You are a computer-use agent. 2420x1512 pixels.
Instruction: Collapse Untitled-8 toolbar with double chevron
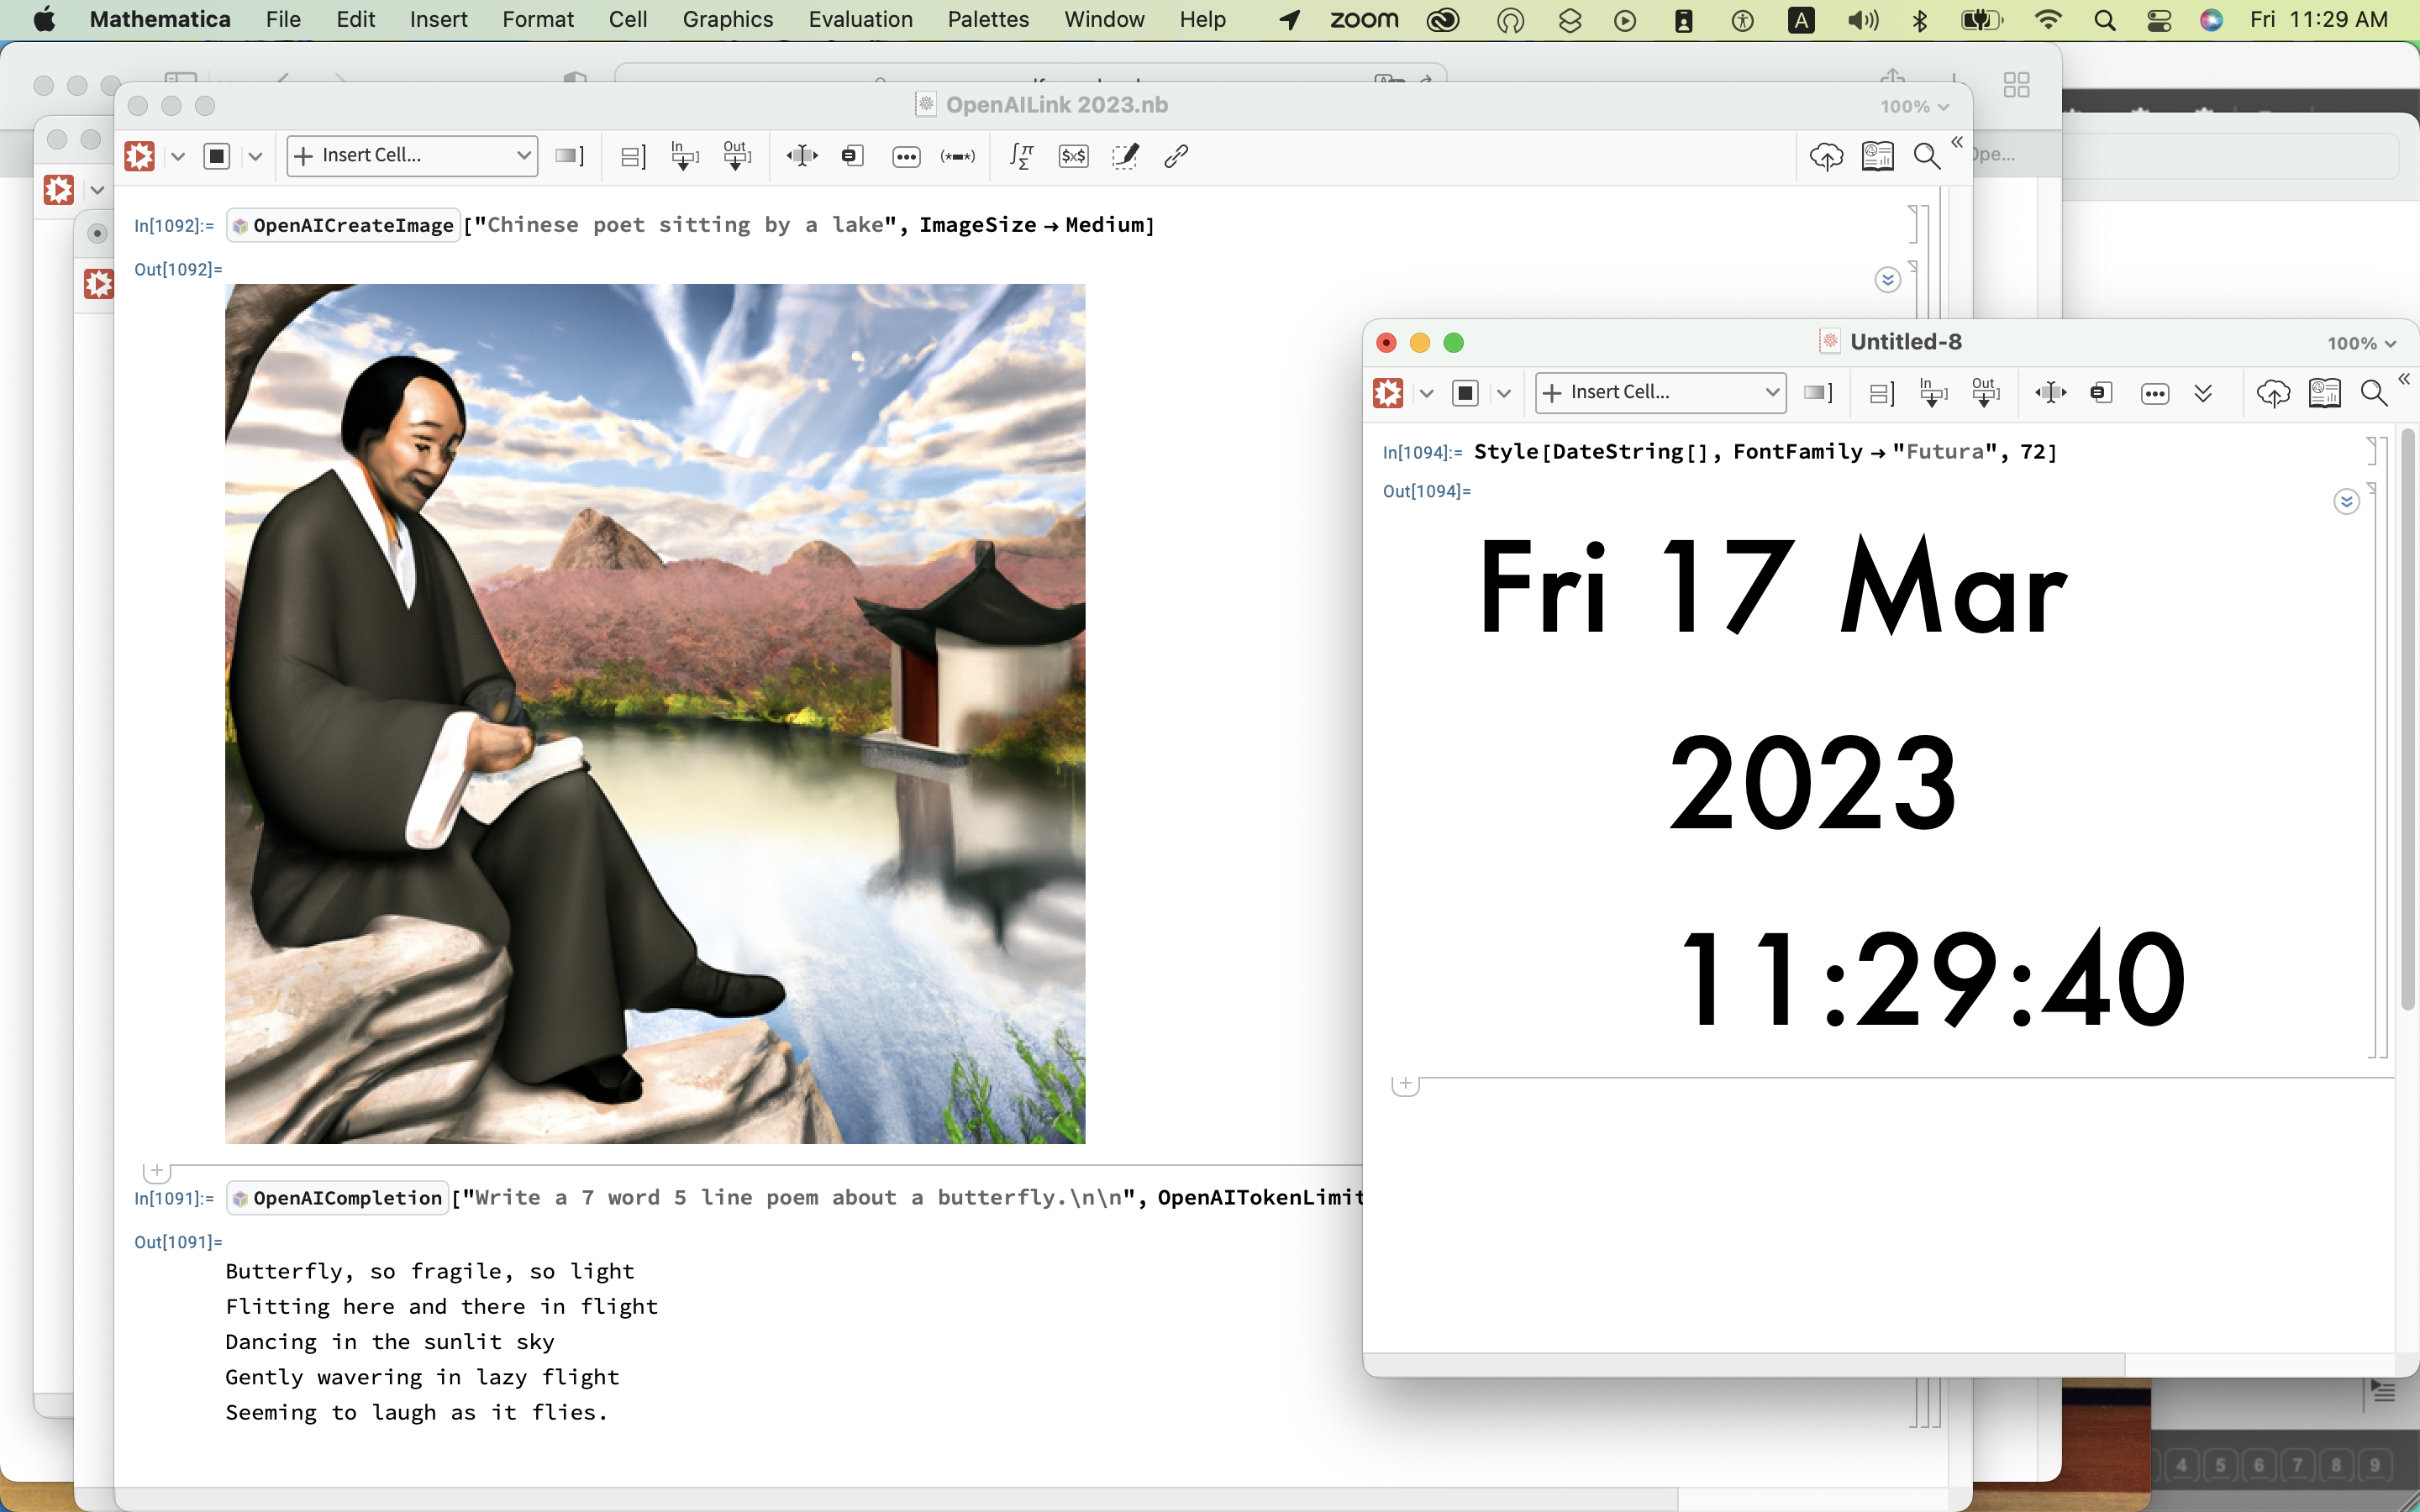tap(2404, 379)
